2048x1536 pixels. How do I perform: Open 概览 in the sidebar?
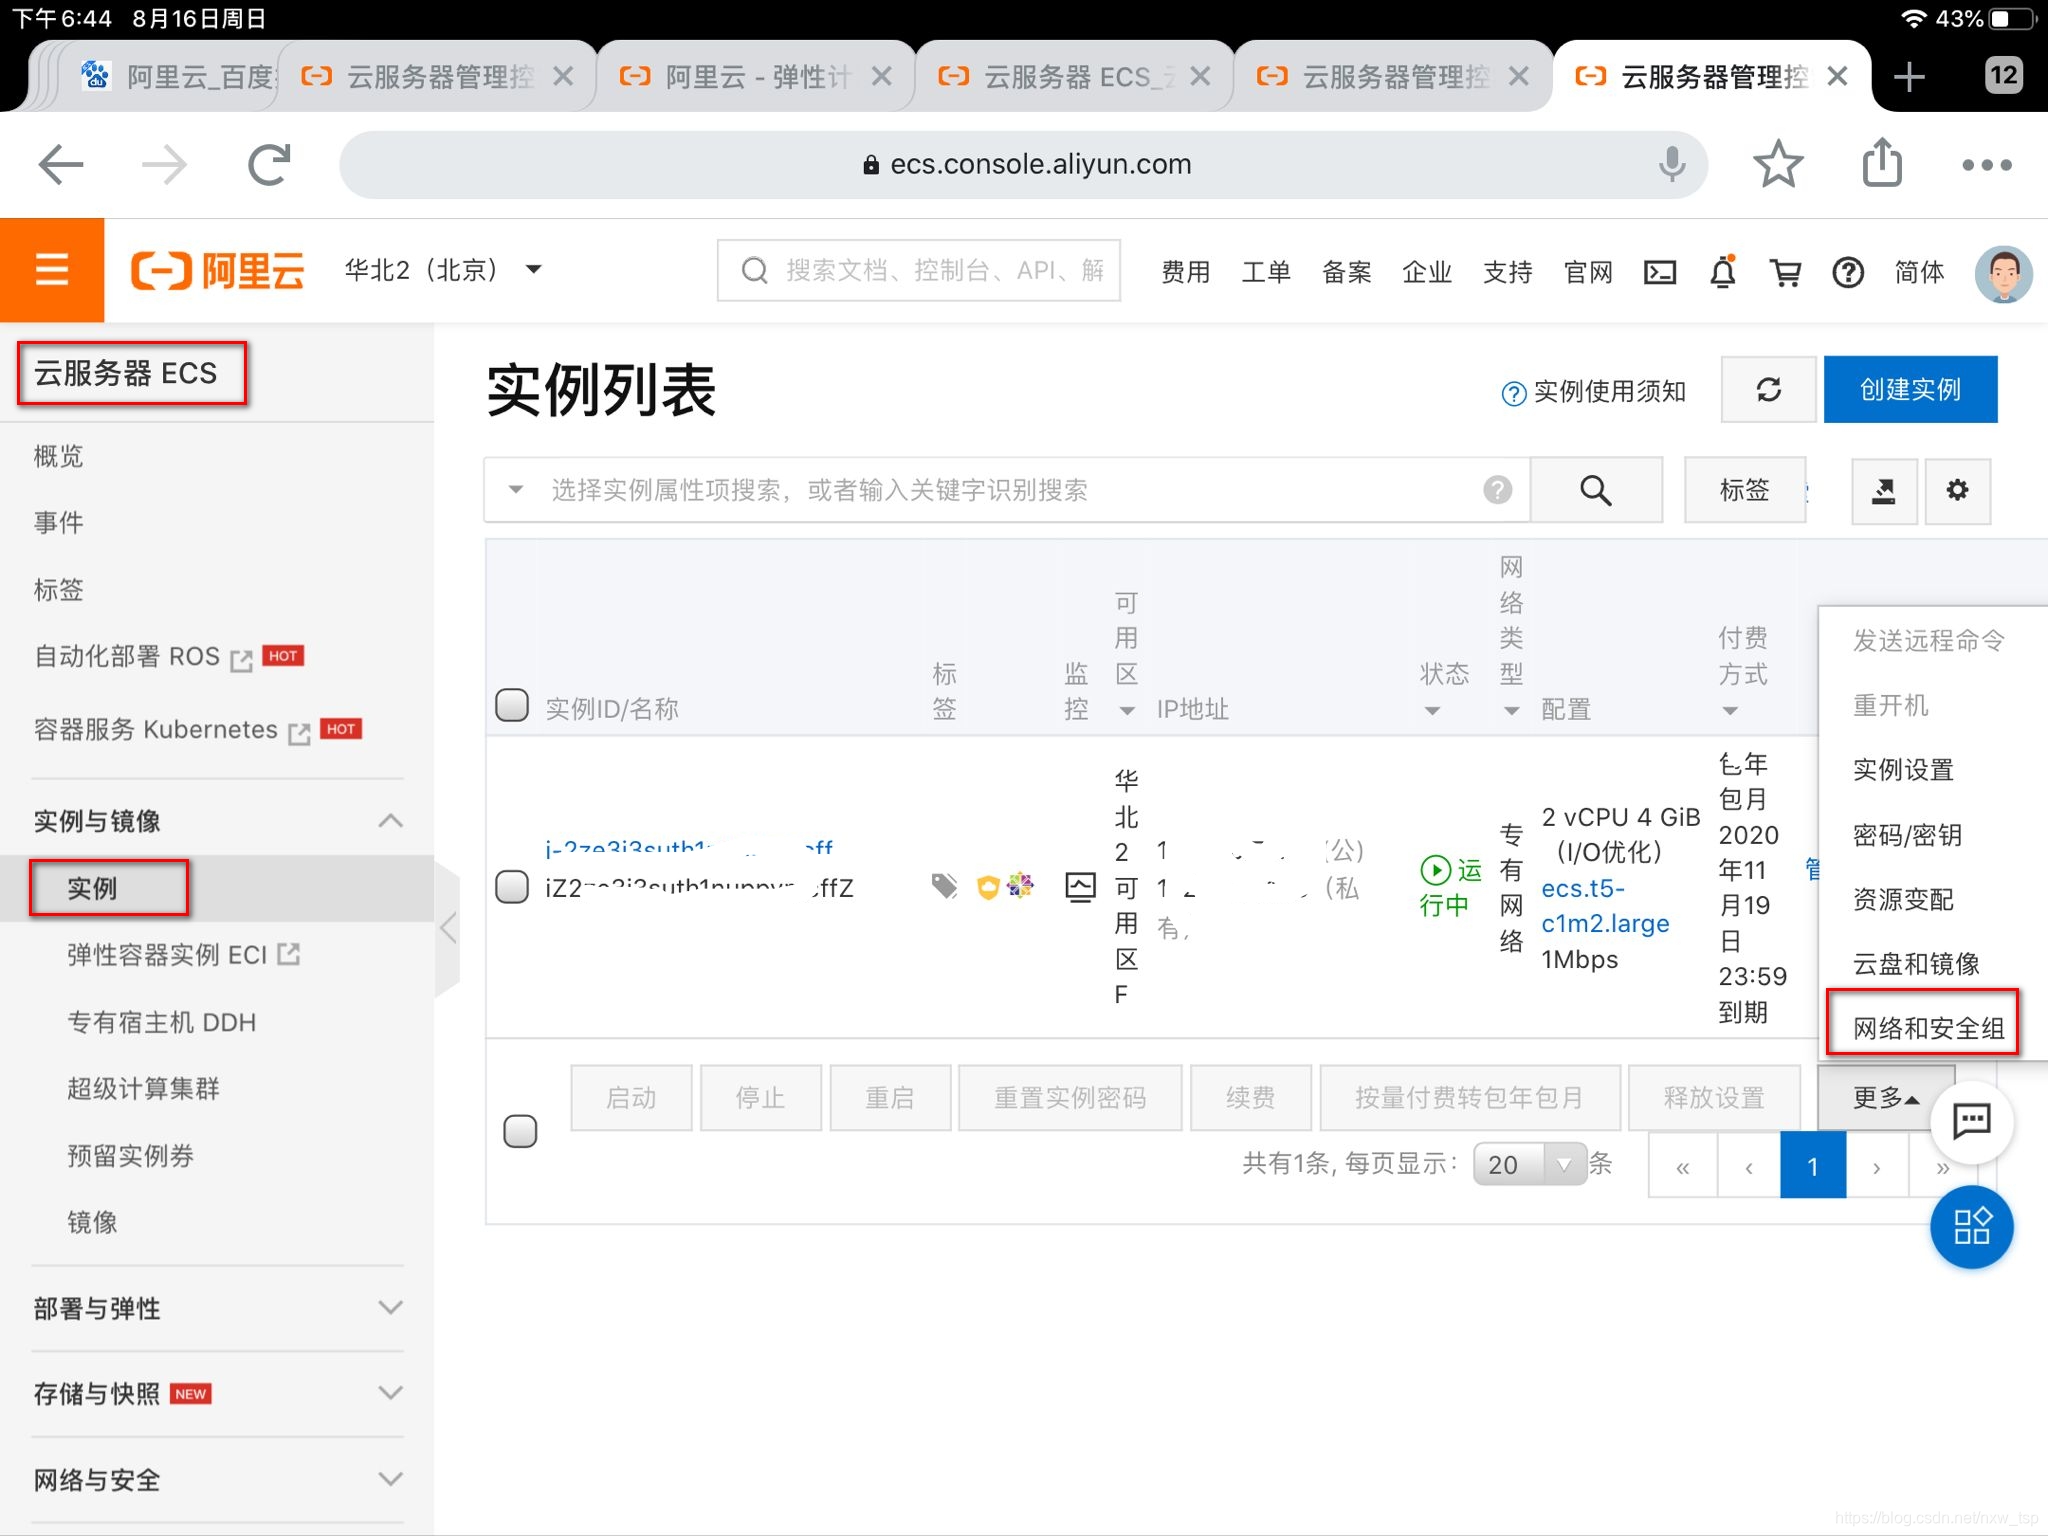click(58, 456)
